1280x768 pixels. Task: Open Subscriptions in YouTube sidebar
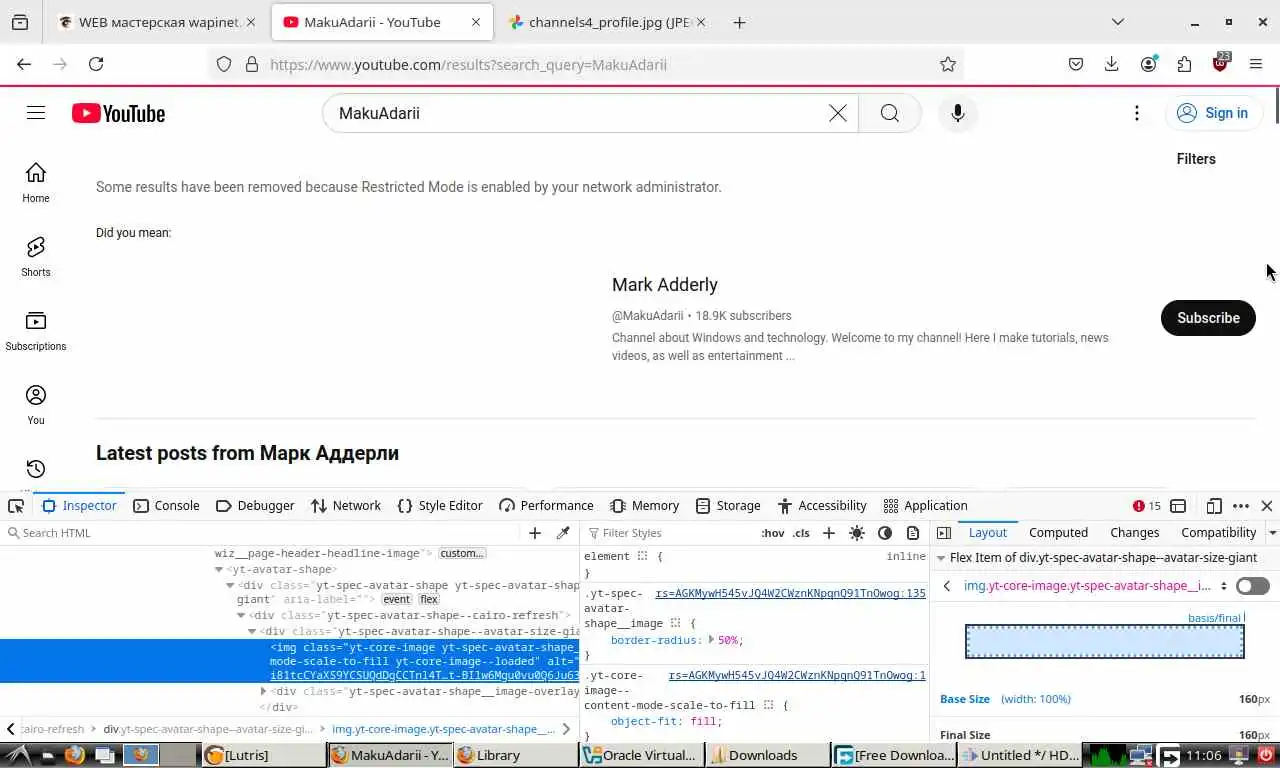(36, 330)
